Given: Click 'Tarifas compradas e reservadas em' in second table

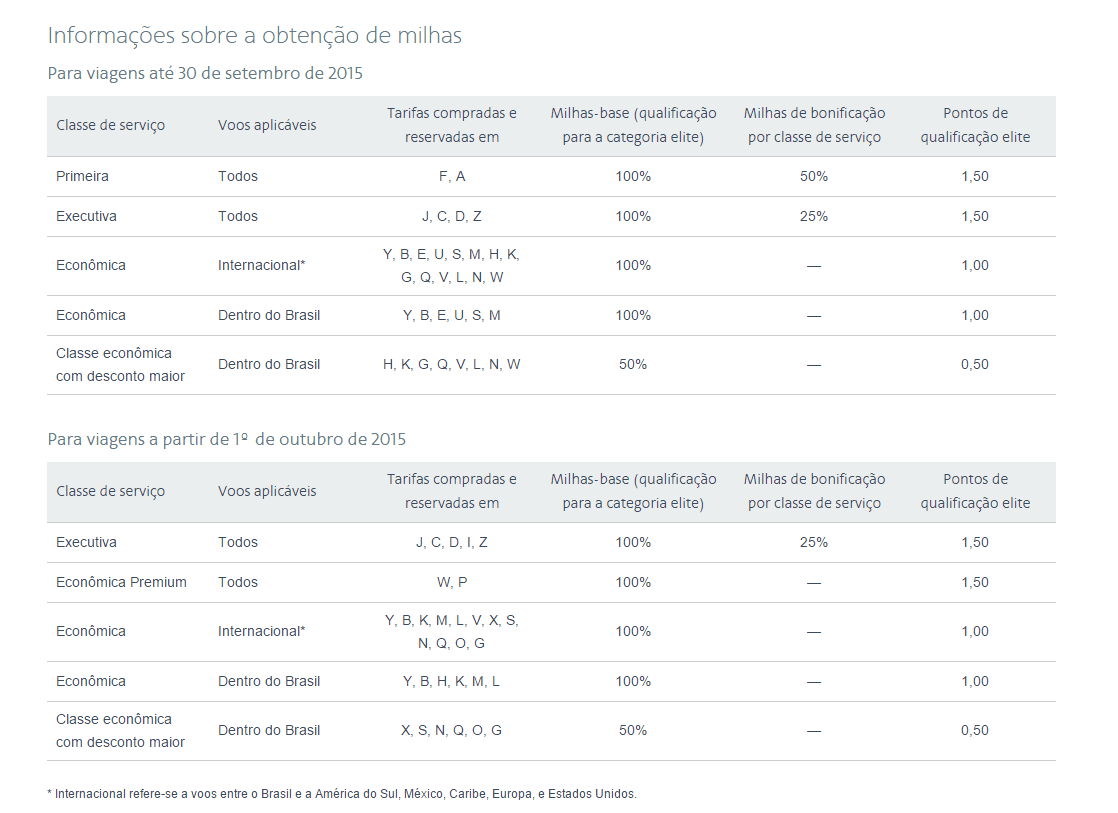Looking at the screenshot, I should tap(452, 491).
